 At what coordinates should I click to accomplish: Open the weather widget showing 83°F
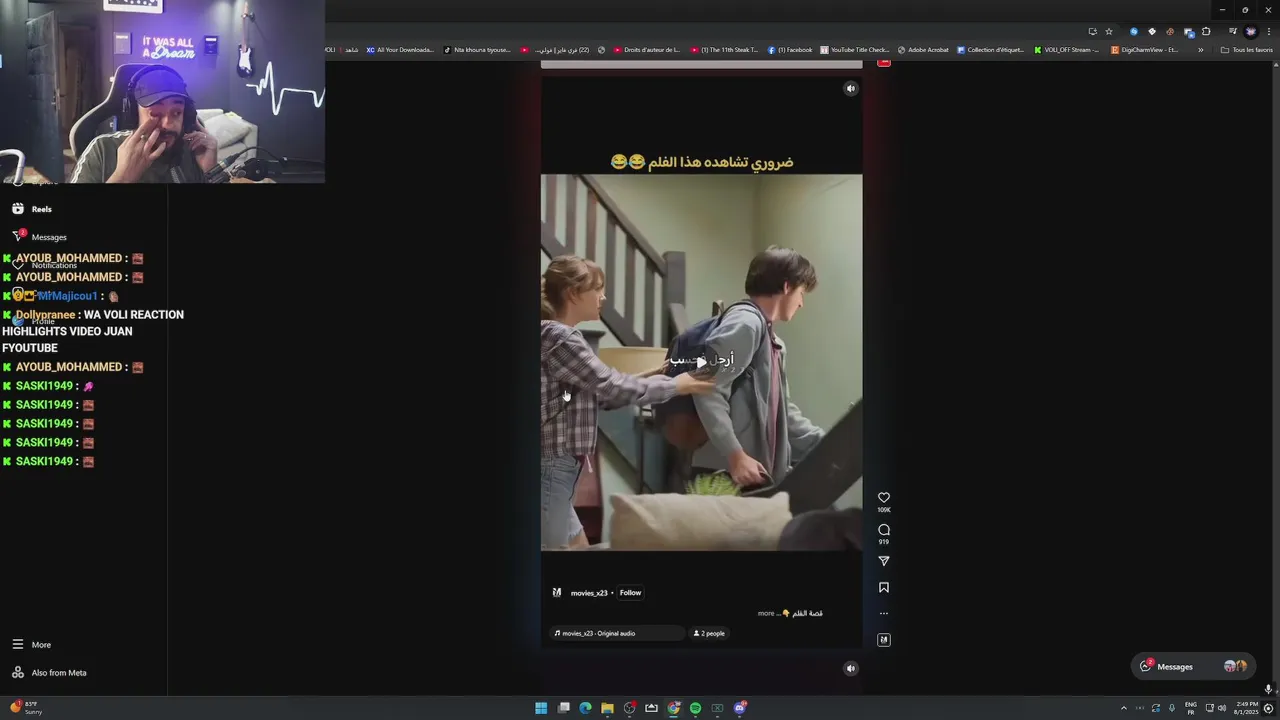(26, 708)
